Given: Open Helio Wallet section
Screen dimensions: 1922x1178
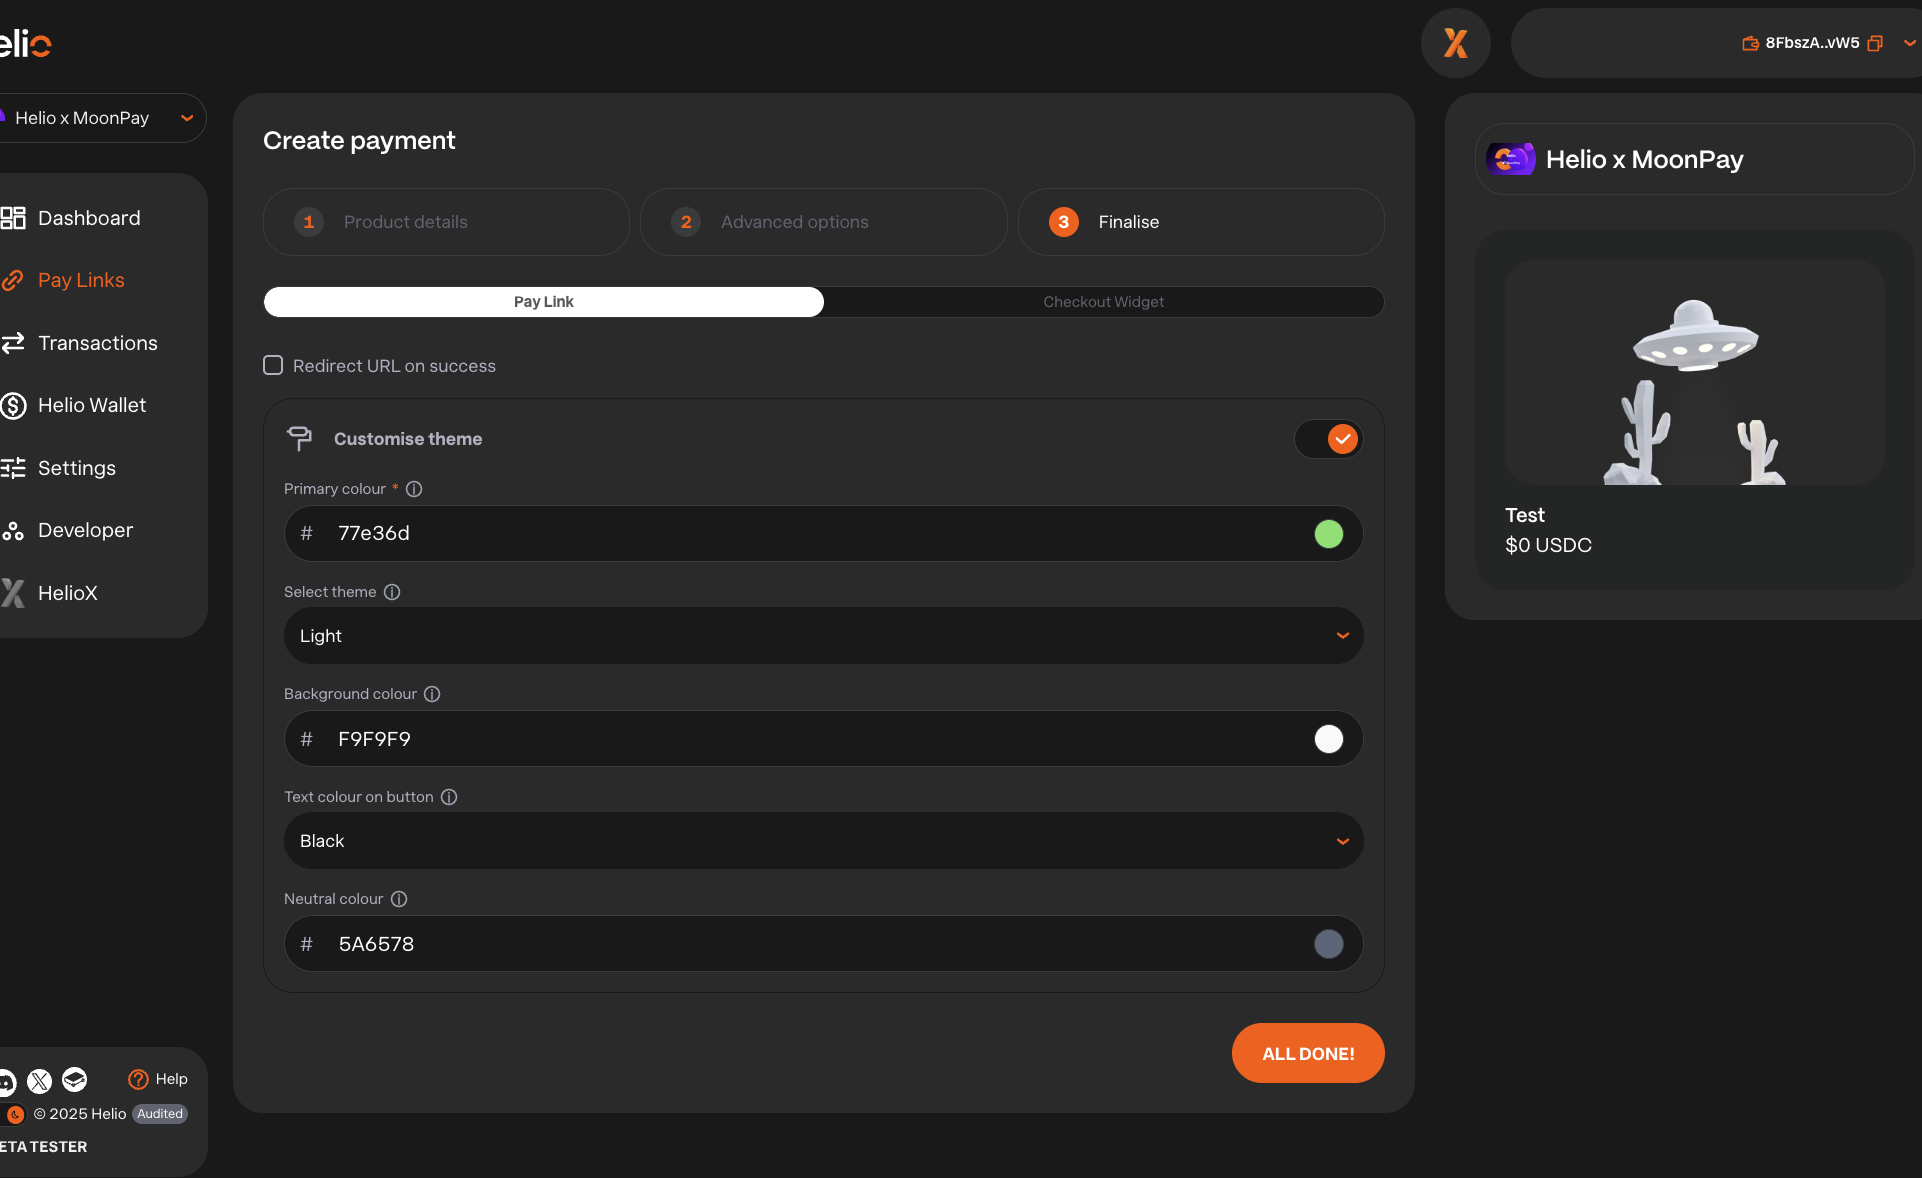Looking at the screenshot, I should click(91, 405).
